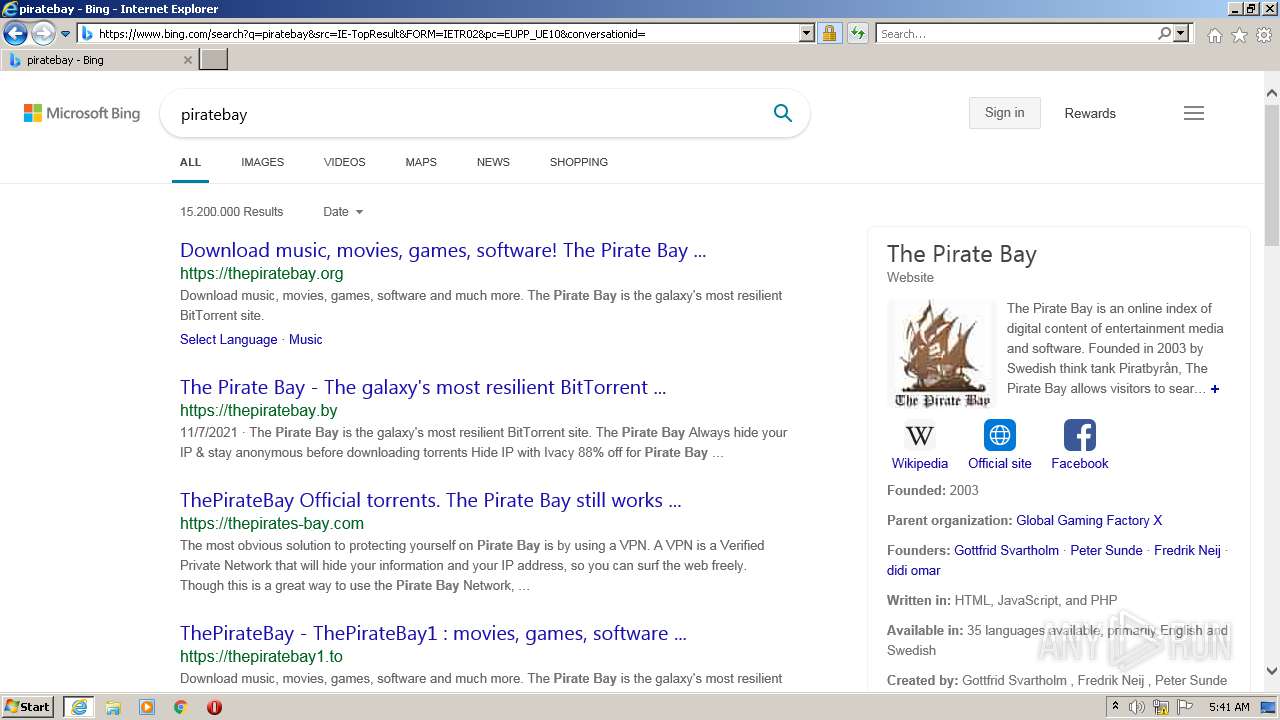Open the Rewards link
1280x720 pixels.
(x=1090, y=114)
